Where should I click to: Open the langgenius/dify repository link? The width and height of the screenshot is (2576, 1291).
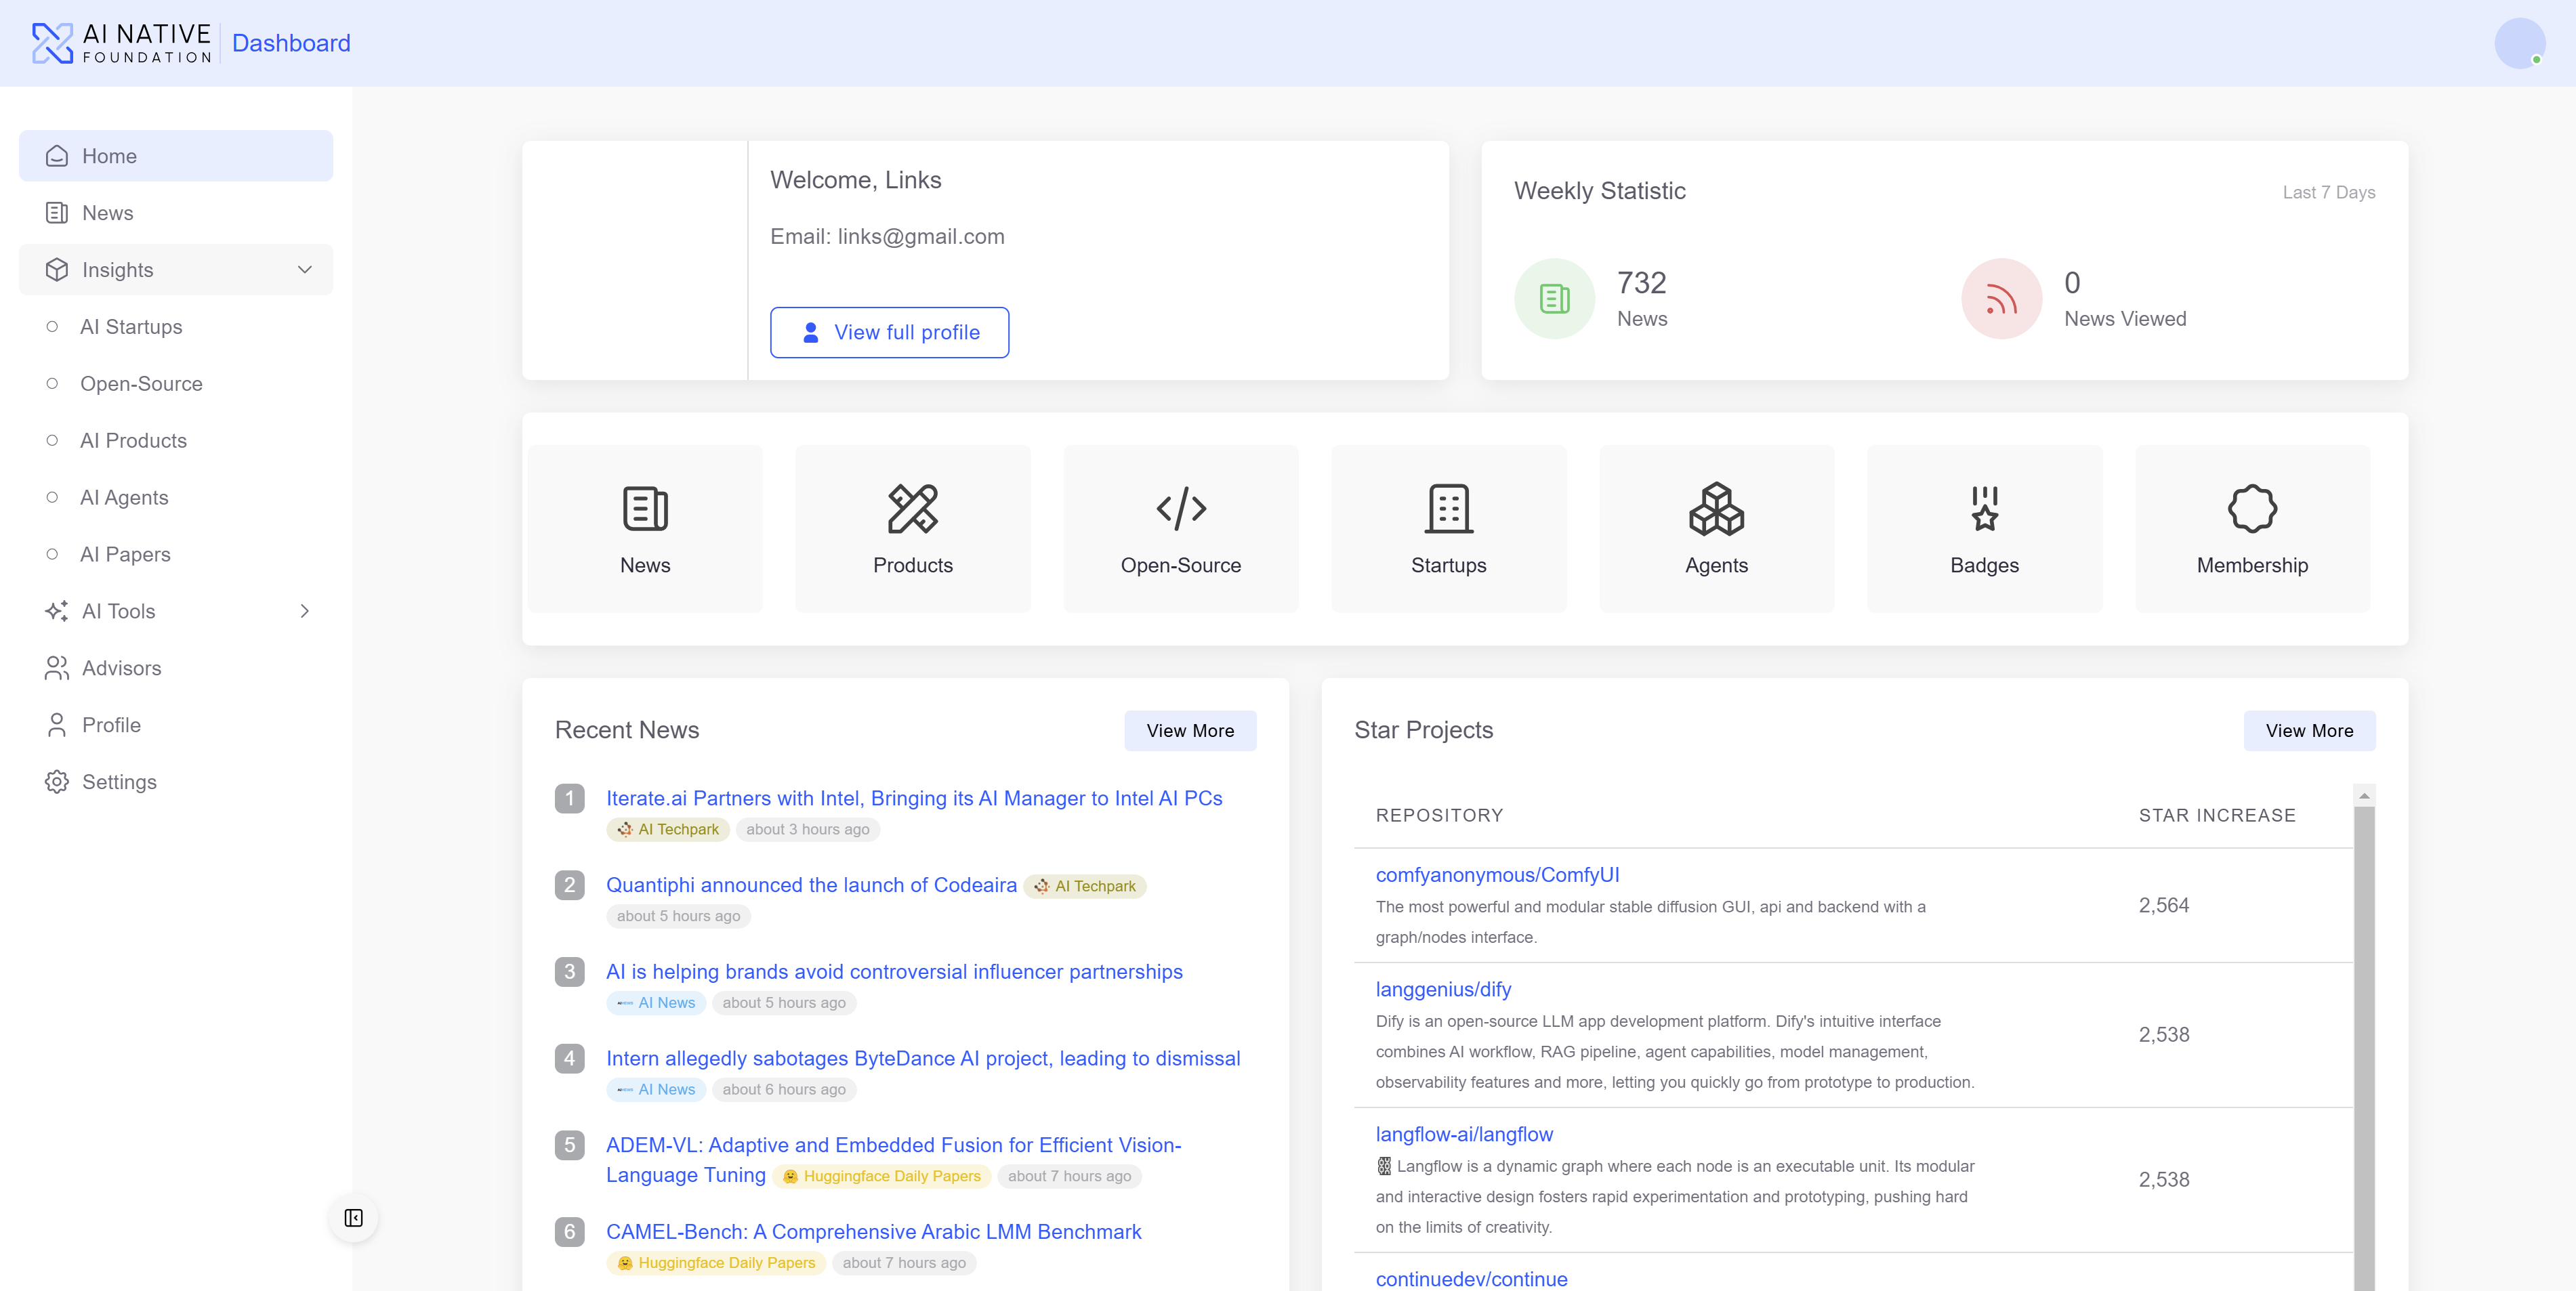1443,989
